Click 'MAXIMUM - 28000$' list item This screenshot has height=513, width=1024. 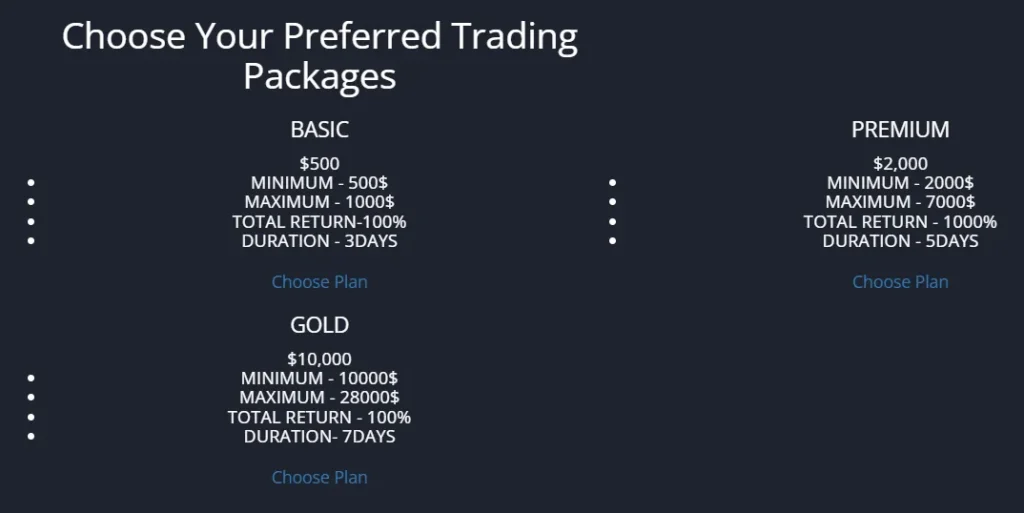pos(319,397)
